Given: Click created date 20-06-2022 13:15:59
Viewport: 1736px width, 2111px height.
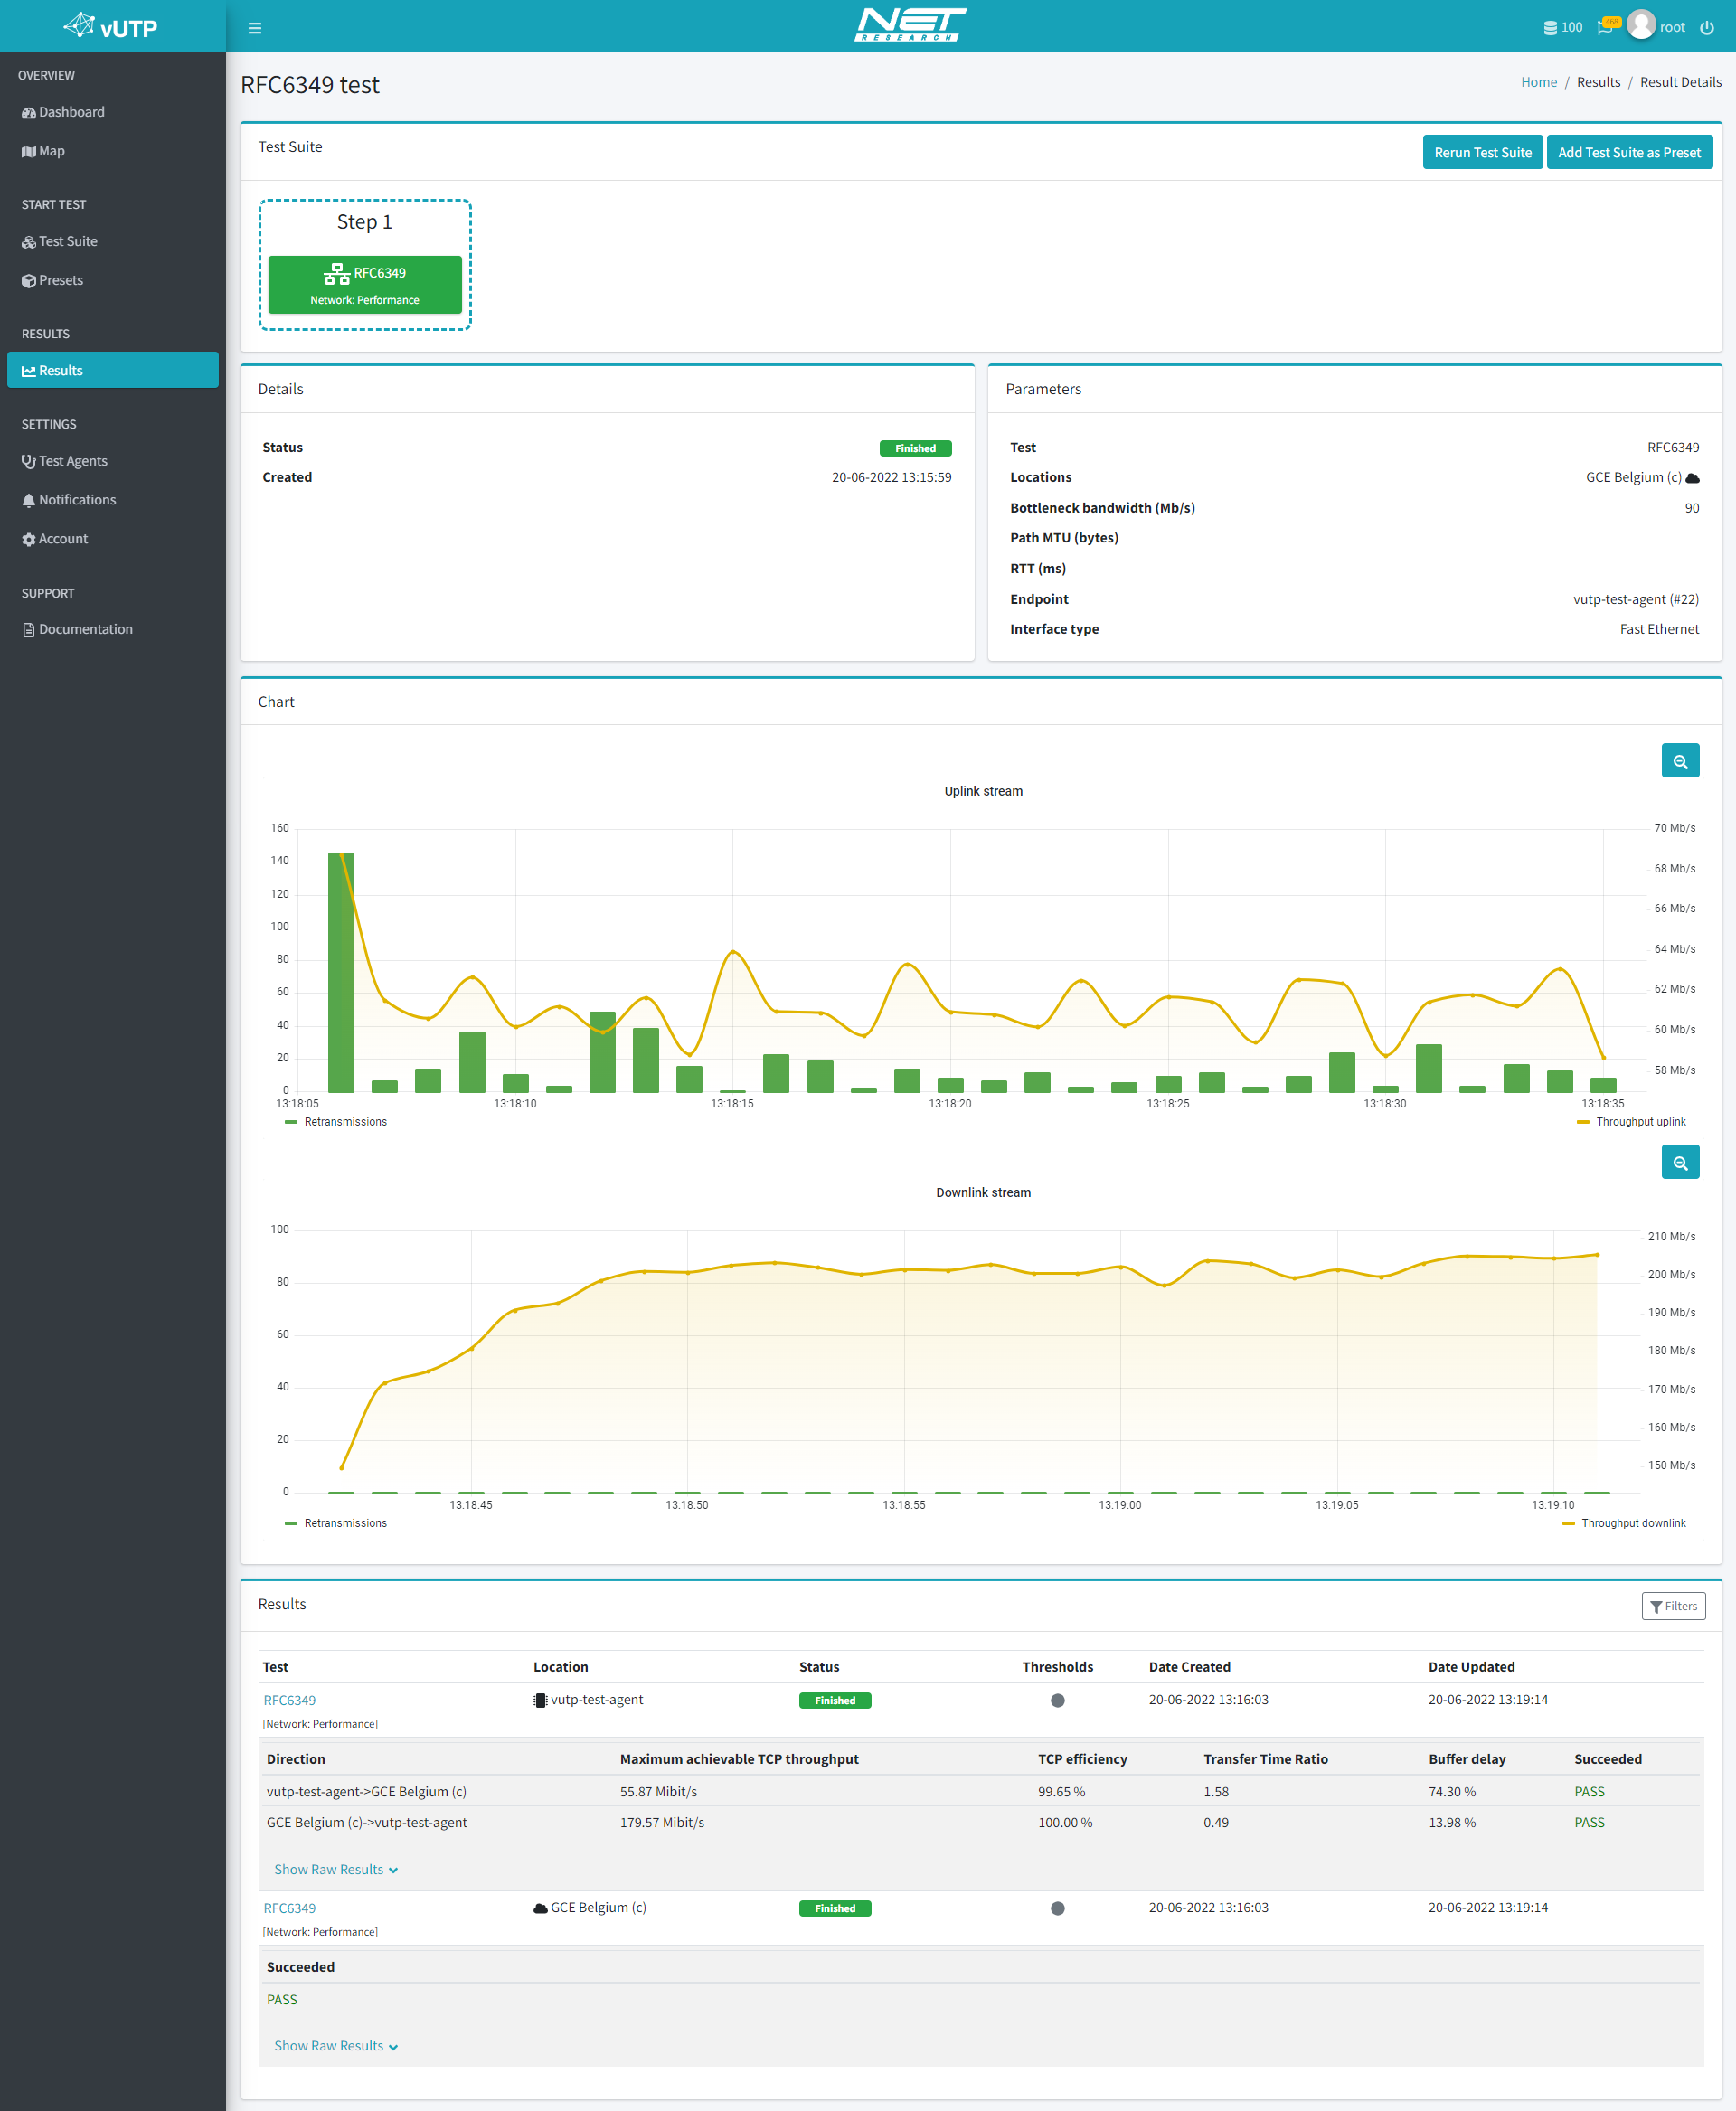Looking at the screenshot, I should pyautogui.click(x=891, y=477).
